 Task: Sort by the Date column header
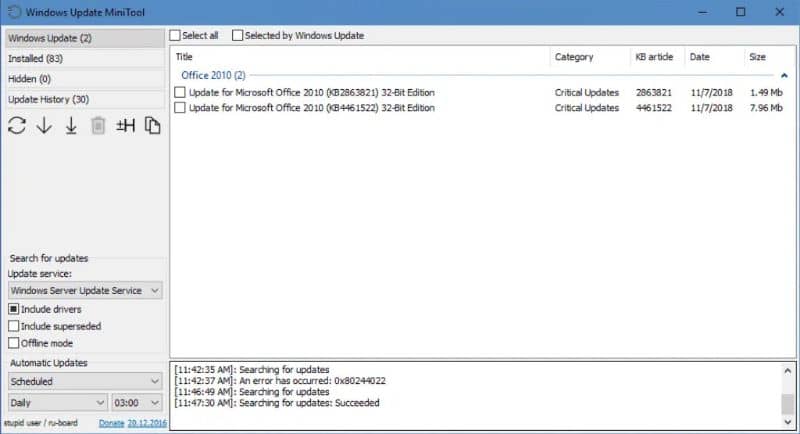point(714,57)
